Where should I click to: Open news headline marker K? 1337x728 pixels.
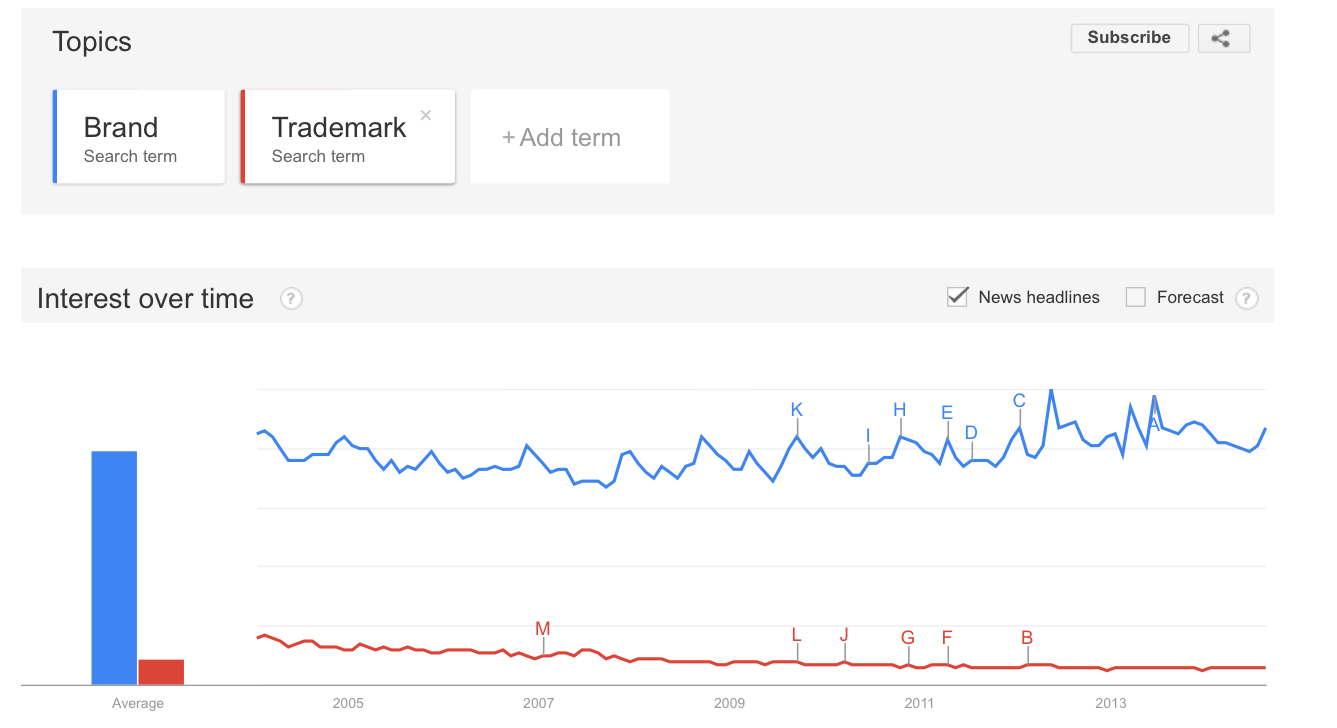[x=797, y=410]
